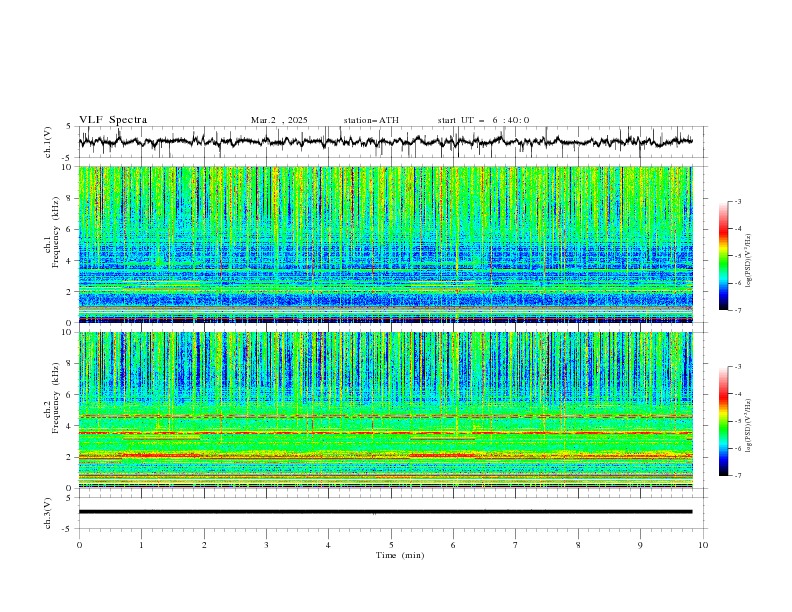Click the "-7" label on ch.1 colorbar
792x612 pixels.
pos(737,310)
